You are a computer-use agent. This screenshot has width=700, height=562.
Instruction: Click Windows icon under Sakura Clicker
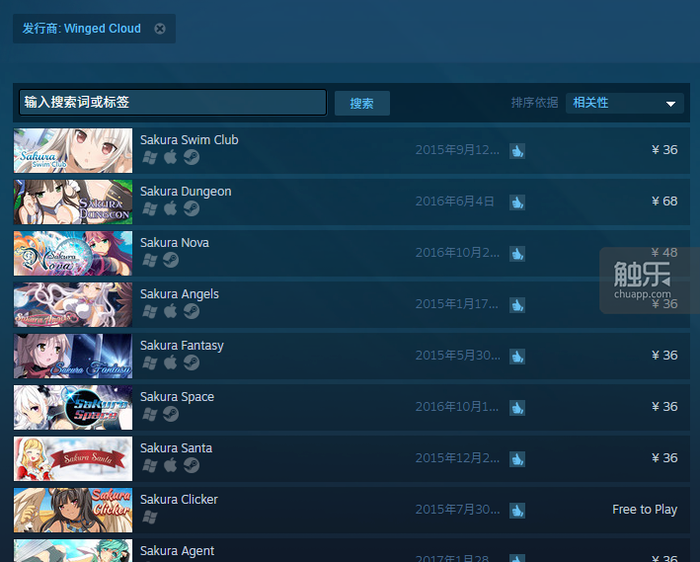pyautogui.click(x=150, y=517)
